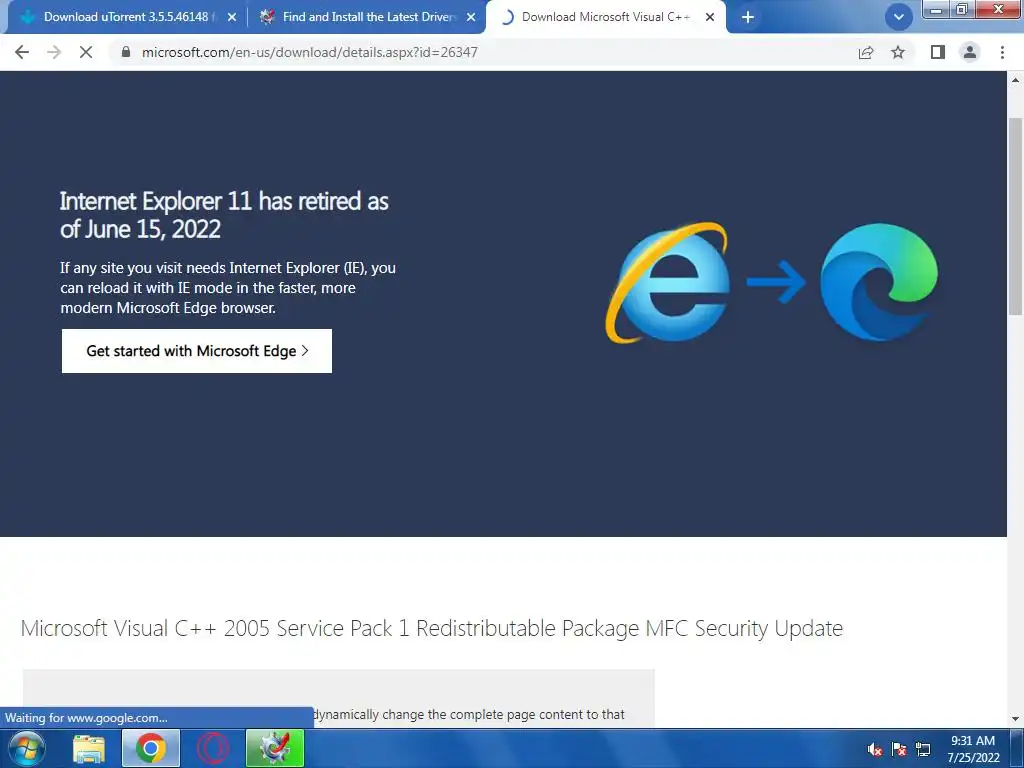Open the clock showing 9:31 AM

pos(972,749)
